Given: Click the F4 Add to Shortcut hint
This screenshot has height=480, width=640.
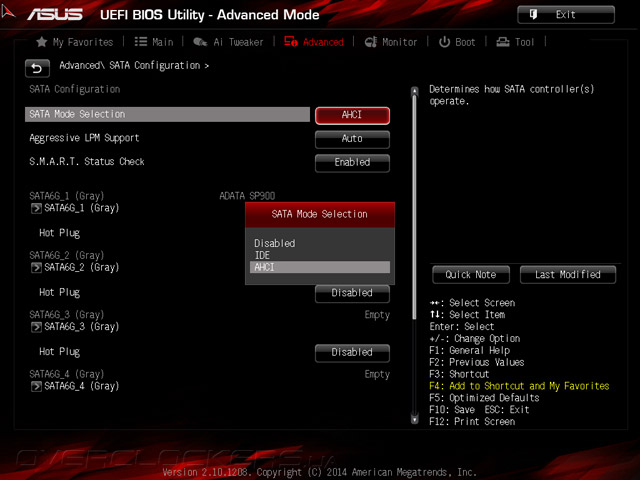Looking at the screenshot, I should [x=519, y=386].
